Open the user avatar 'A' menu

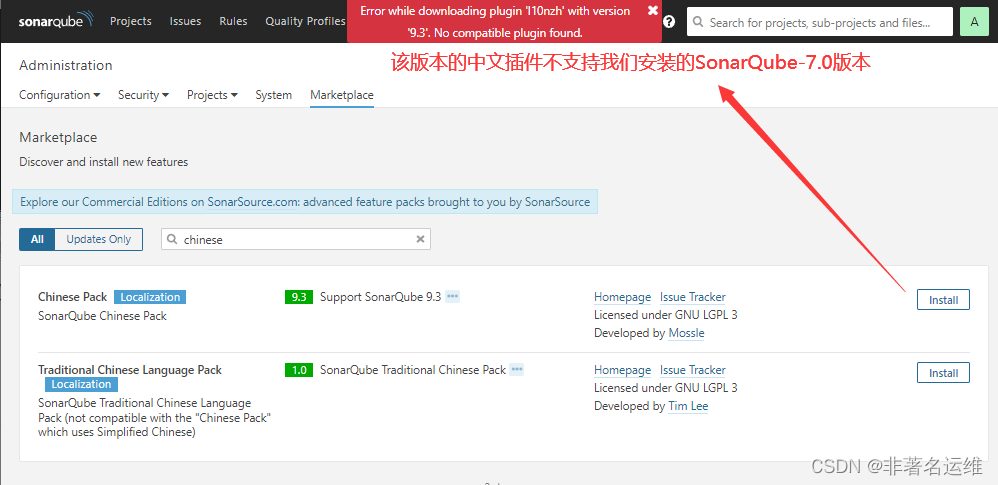point(974,22)
